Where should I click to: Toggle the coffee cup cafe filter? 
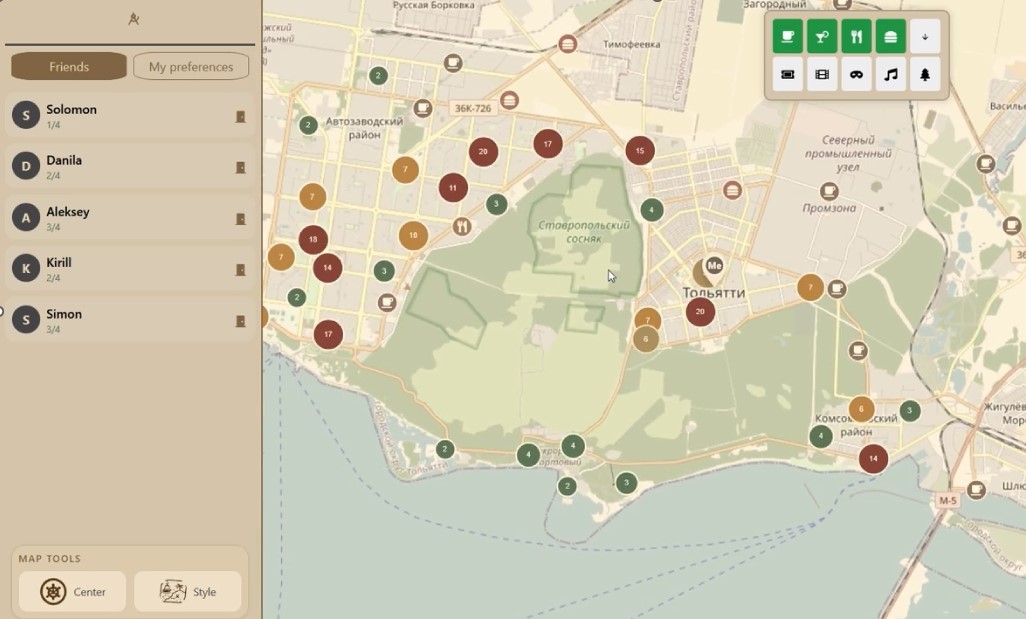[788, 37]
